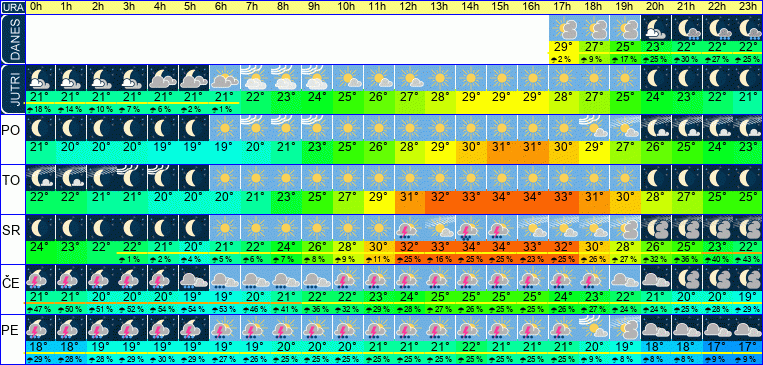Select the PO 7h windy sun icon
The image size is (763, 365).
pos(256,128)
